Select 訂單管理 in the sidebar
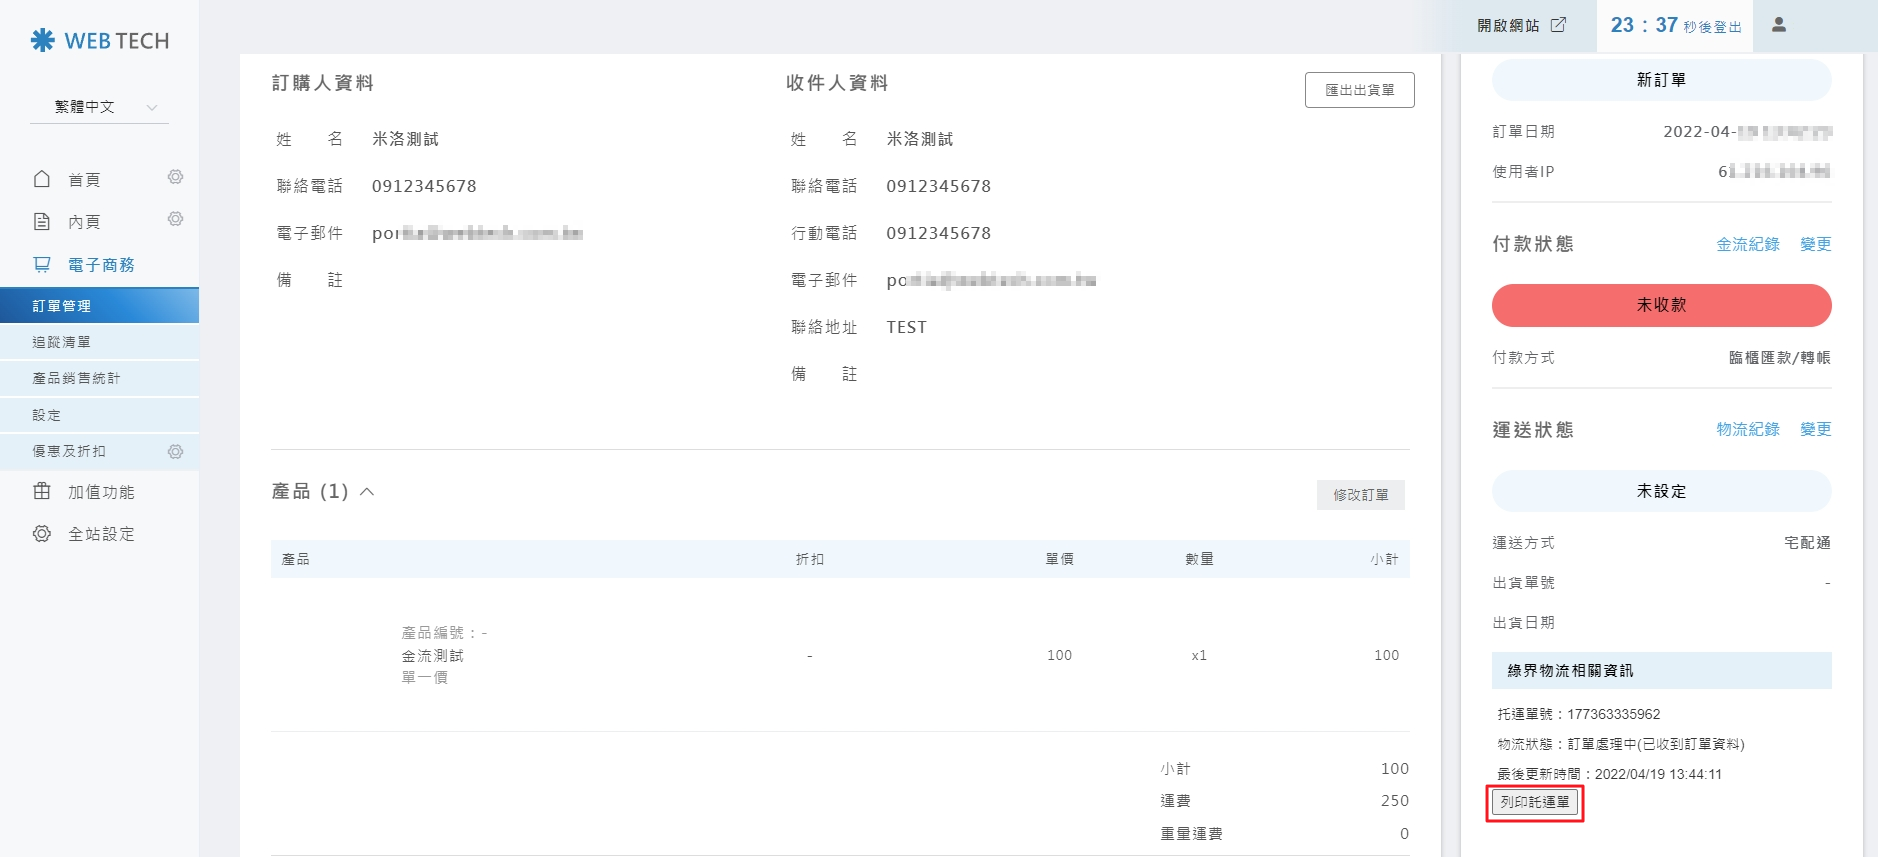 tap(62, 306)
